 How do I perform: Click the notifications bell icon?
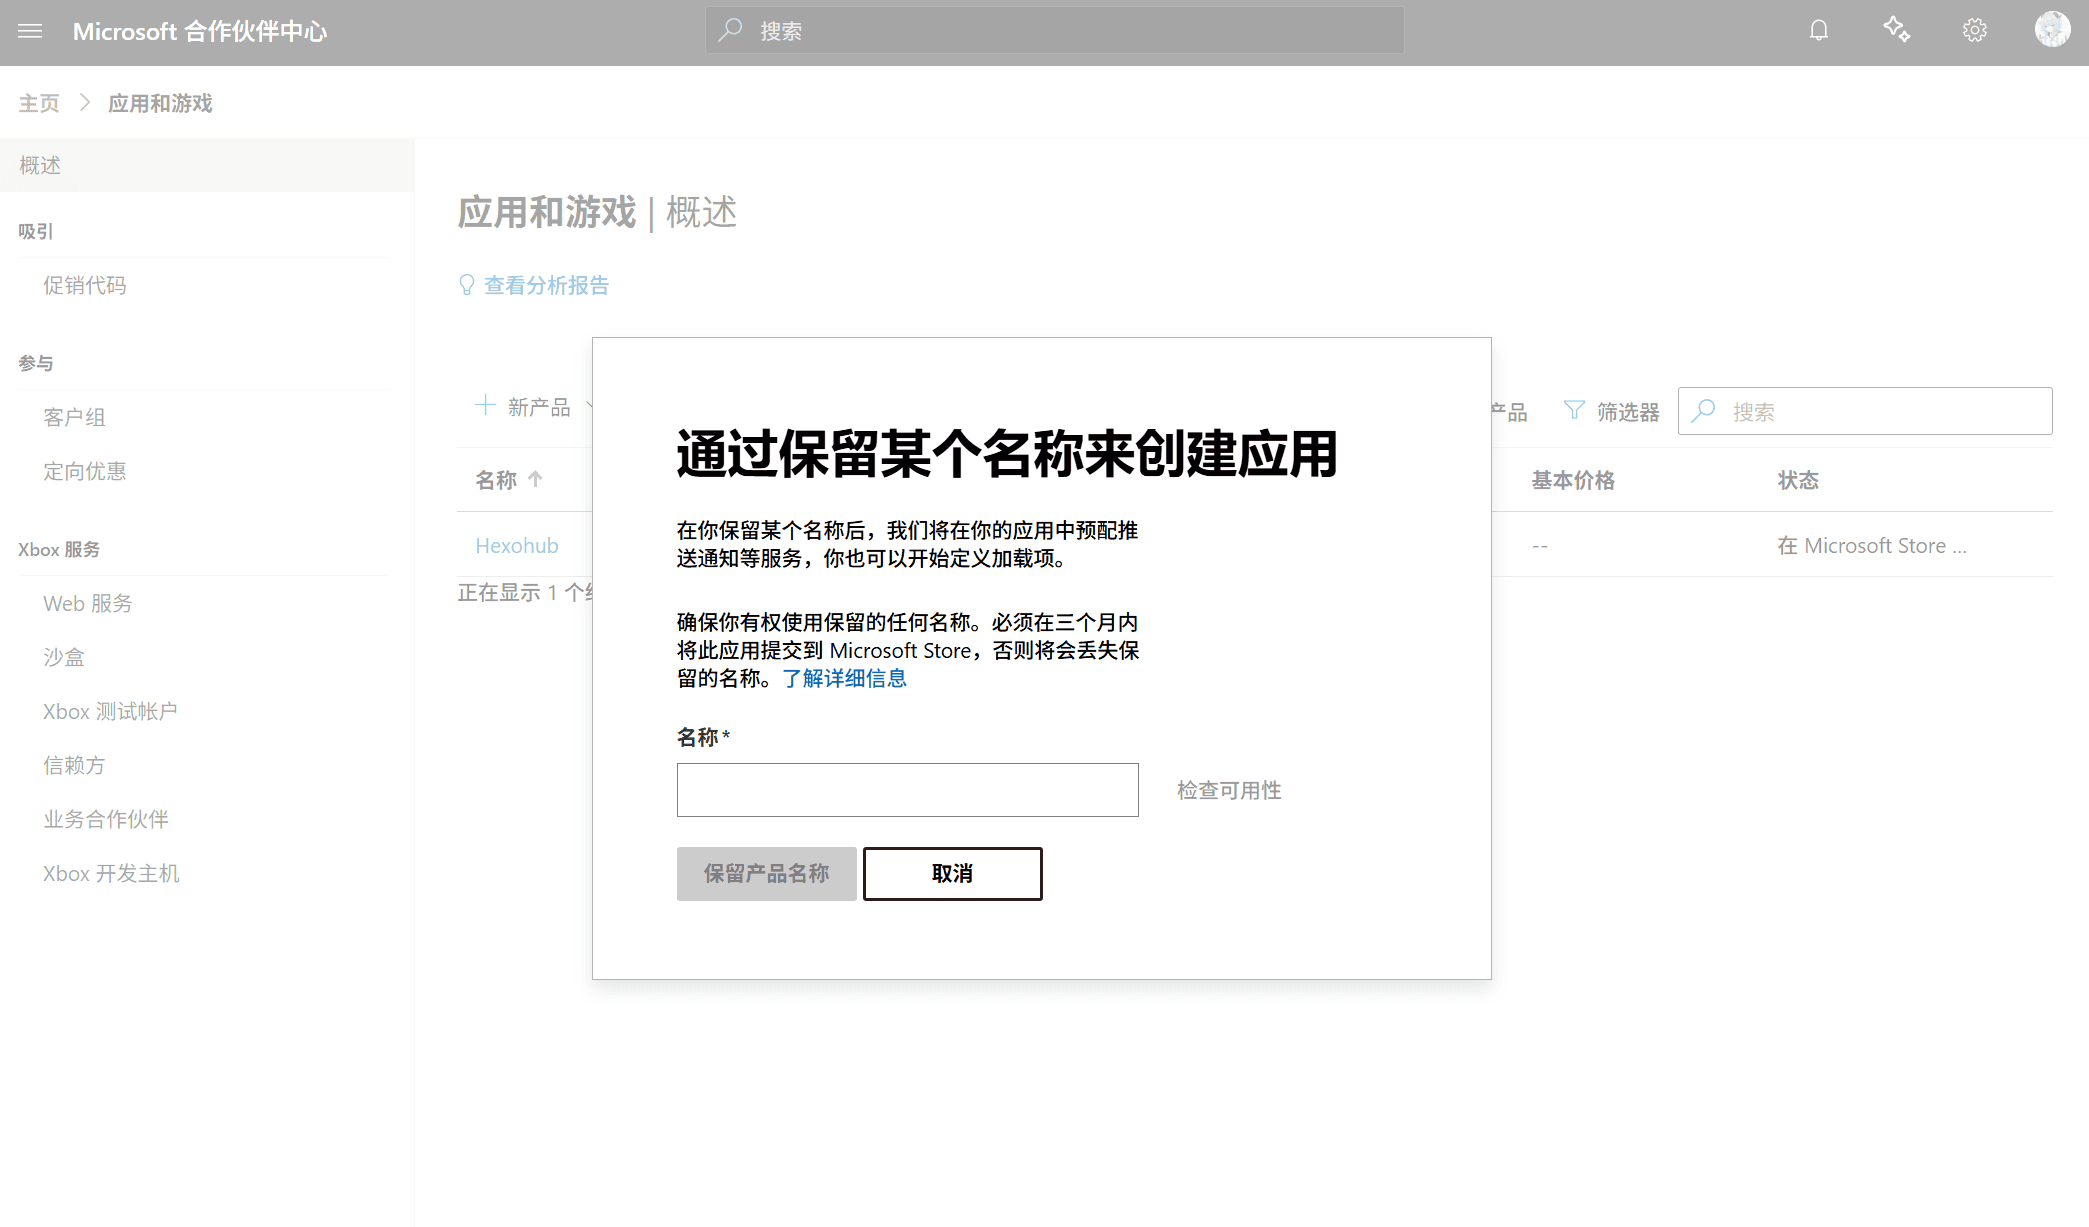[x=1818, y=30]
